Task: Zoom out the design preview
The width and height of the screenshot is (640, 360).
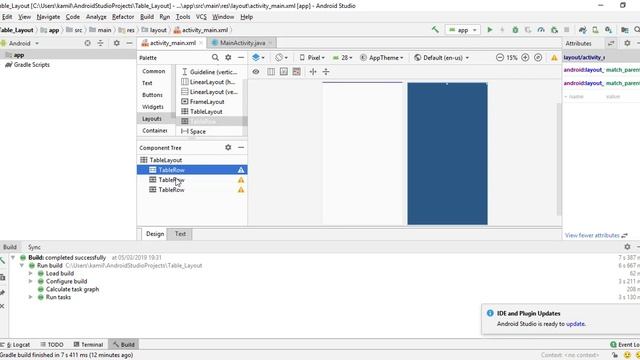Action: point(500,58)
